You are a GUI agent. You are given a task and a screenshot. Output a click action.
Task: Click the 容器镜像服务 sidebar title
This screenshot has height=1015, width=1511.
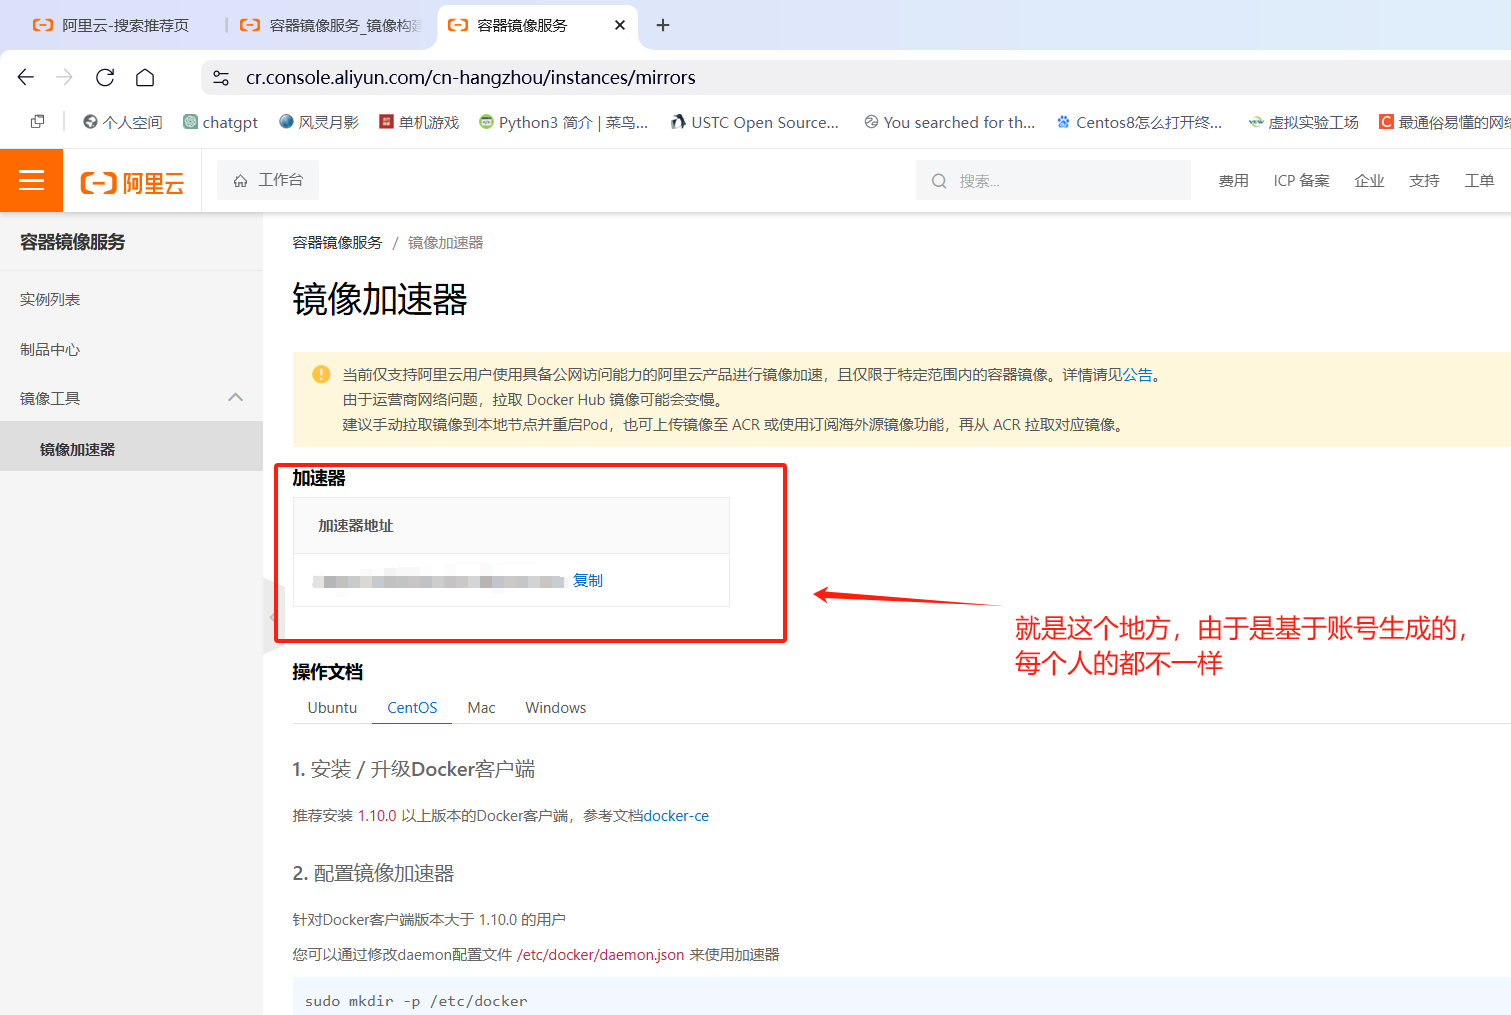coord(73,242)
